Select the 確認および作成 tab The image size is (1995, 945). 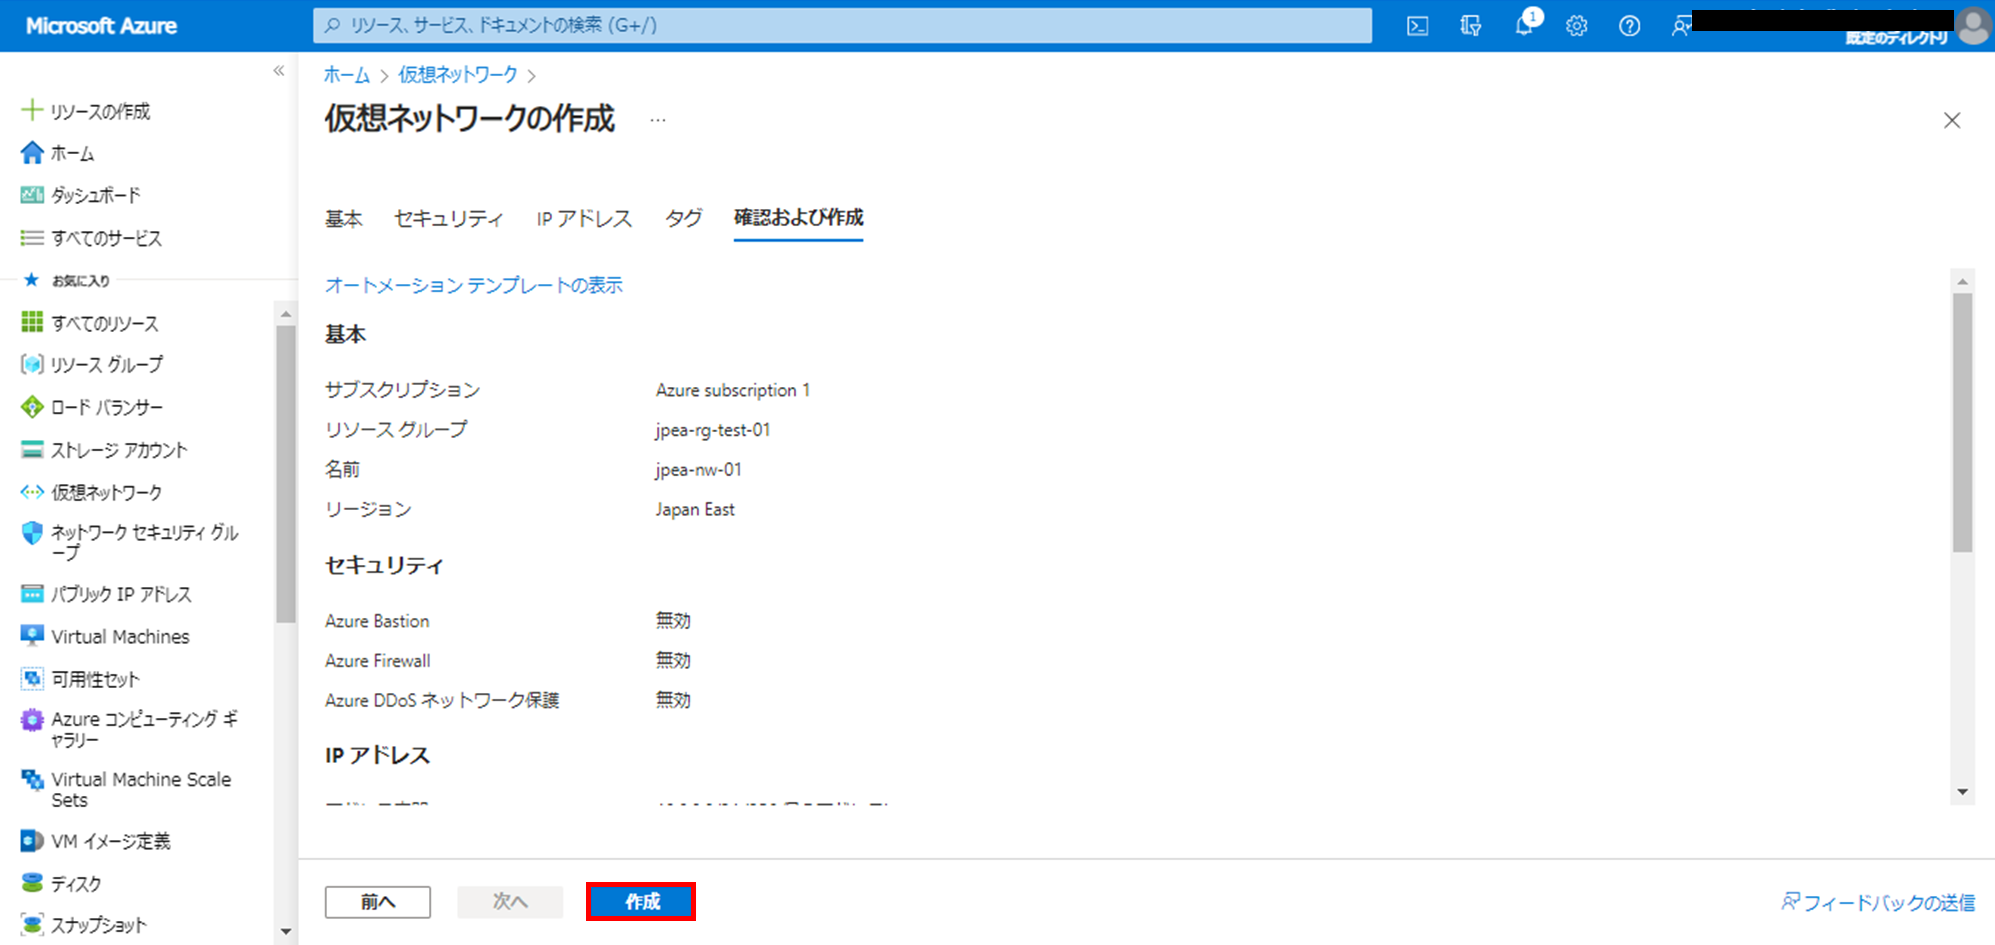(x=798, y=218)
